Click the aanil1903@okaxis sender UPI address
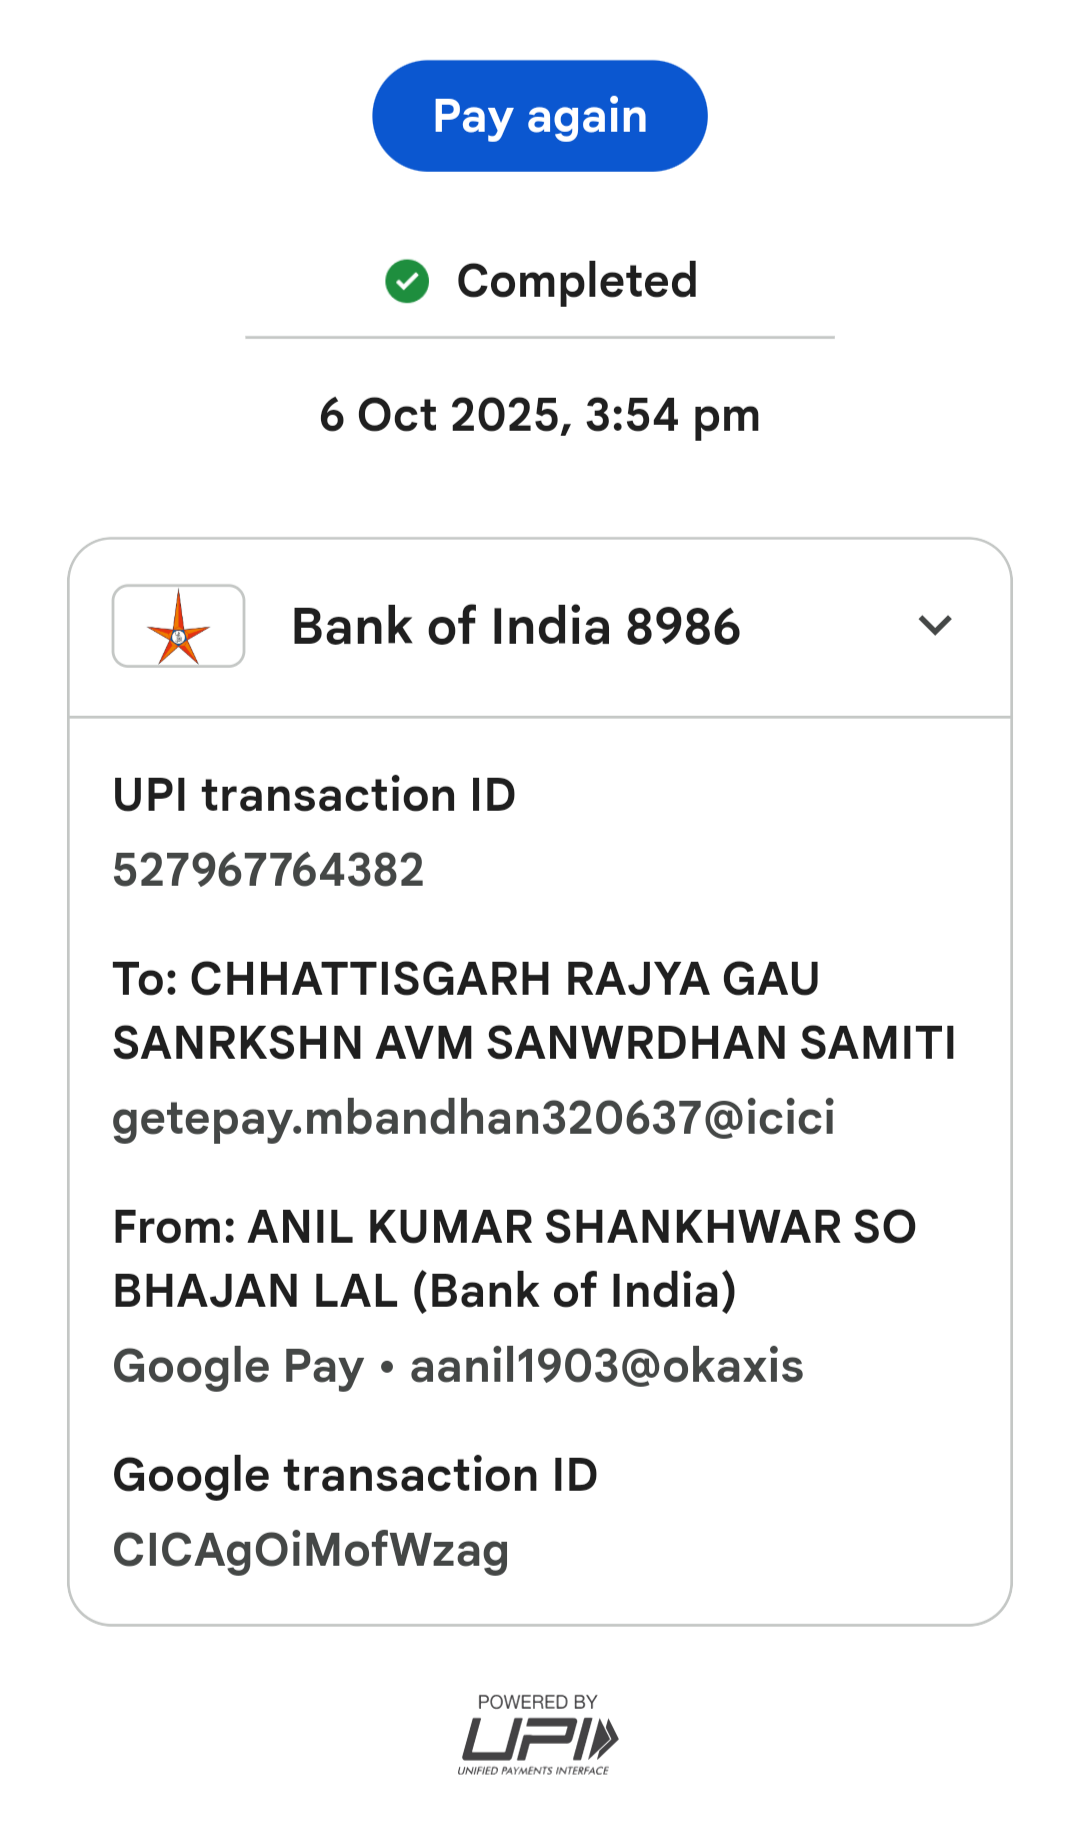 (x=606, y=1366)
